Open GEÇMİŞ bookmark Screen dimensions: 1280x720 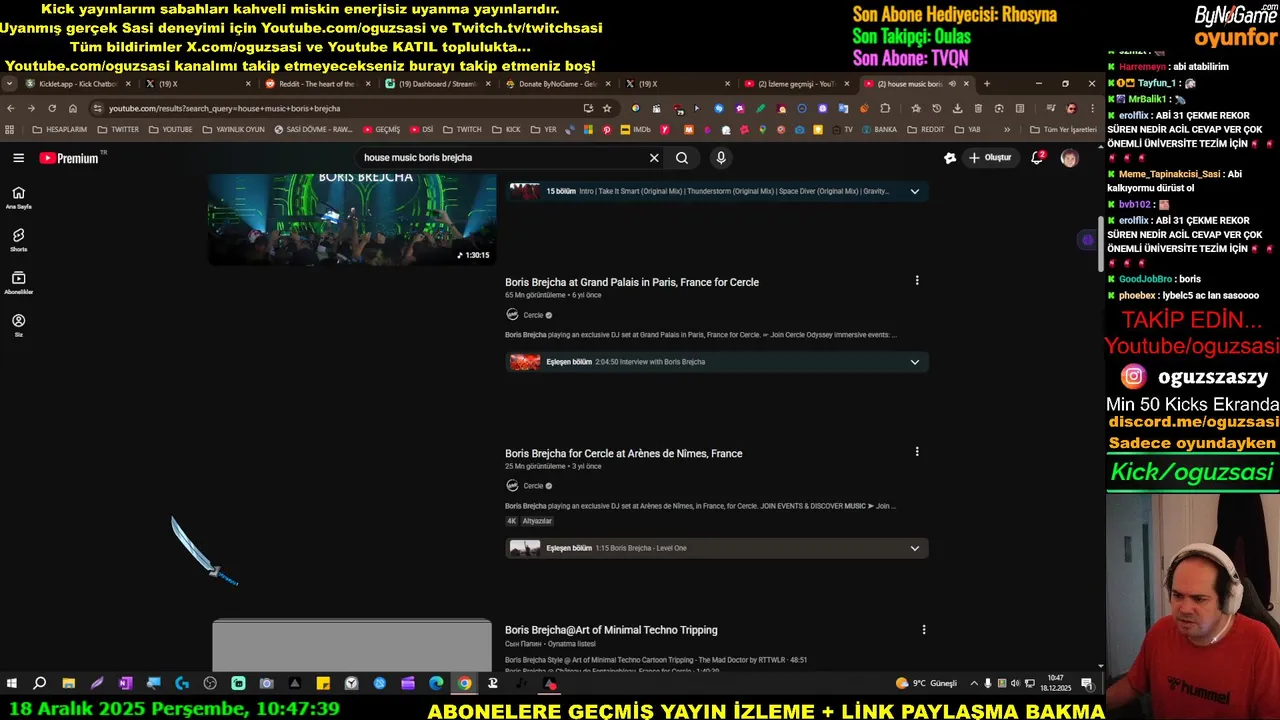381,129
